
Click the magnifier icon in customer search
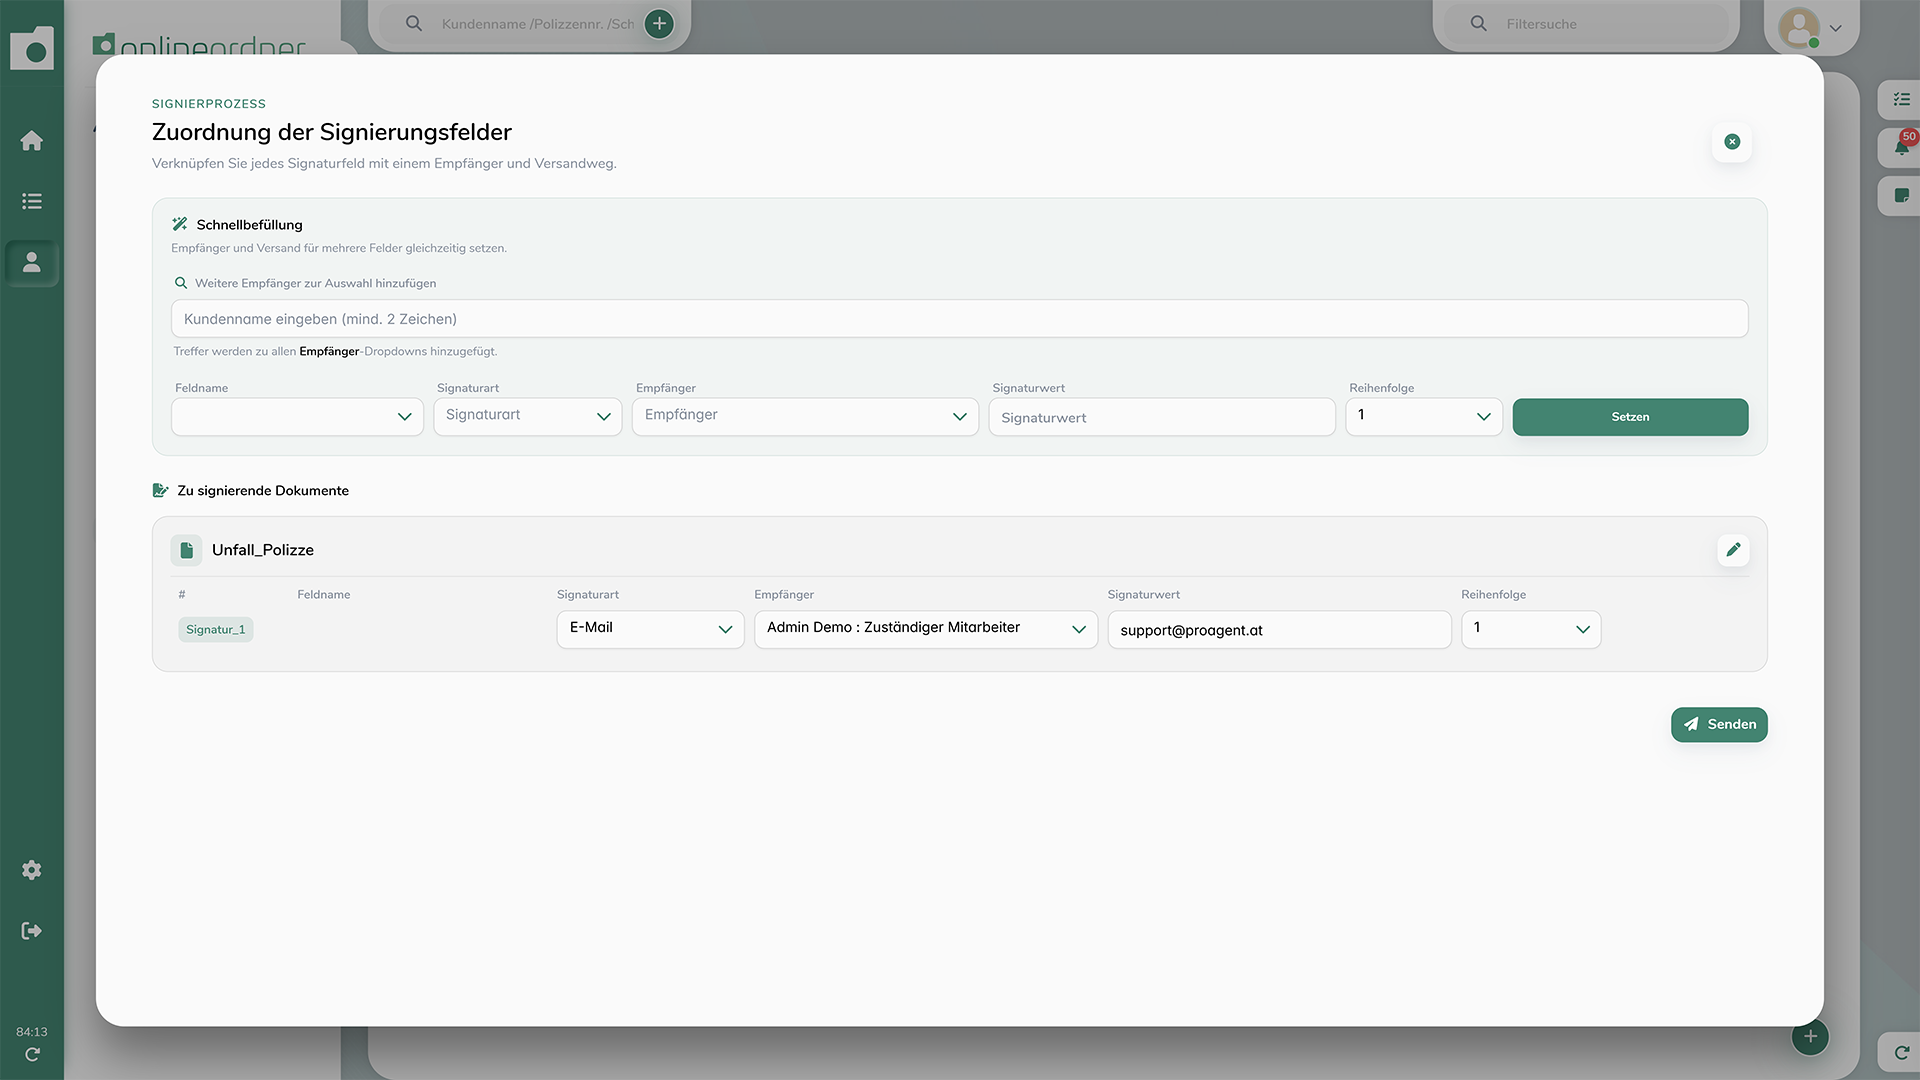413,23
